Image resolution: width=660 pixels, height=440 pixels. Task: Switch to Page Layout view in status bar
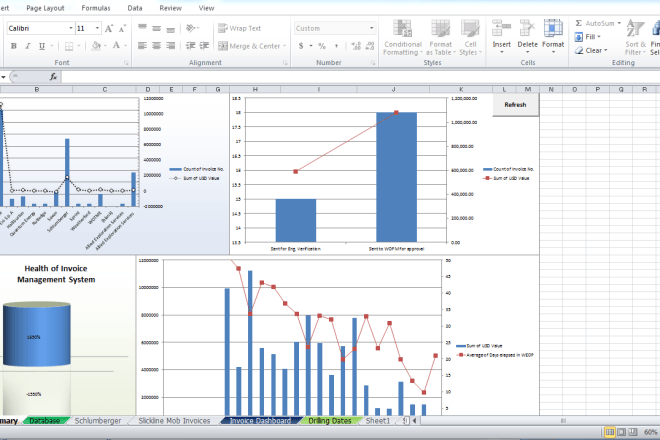click(x=621, y=432)
